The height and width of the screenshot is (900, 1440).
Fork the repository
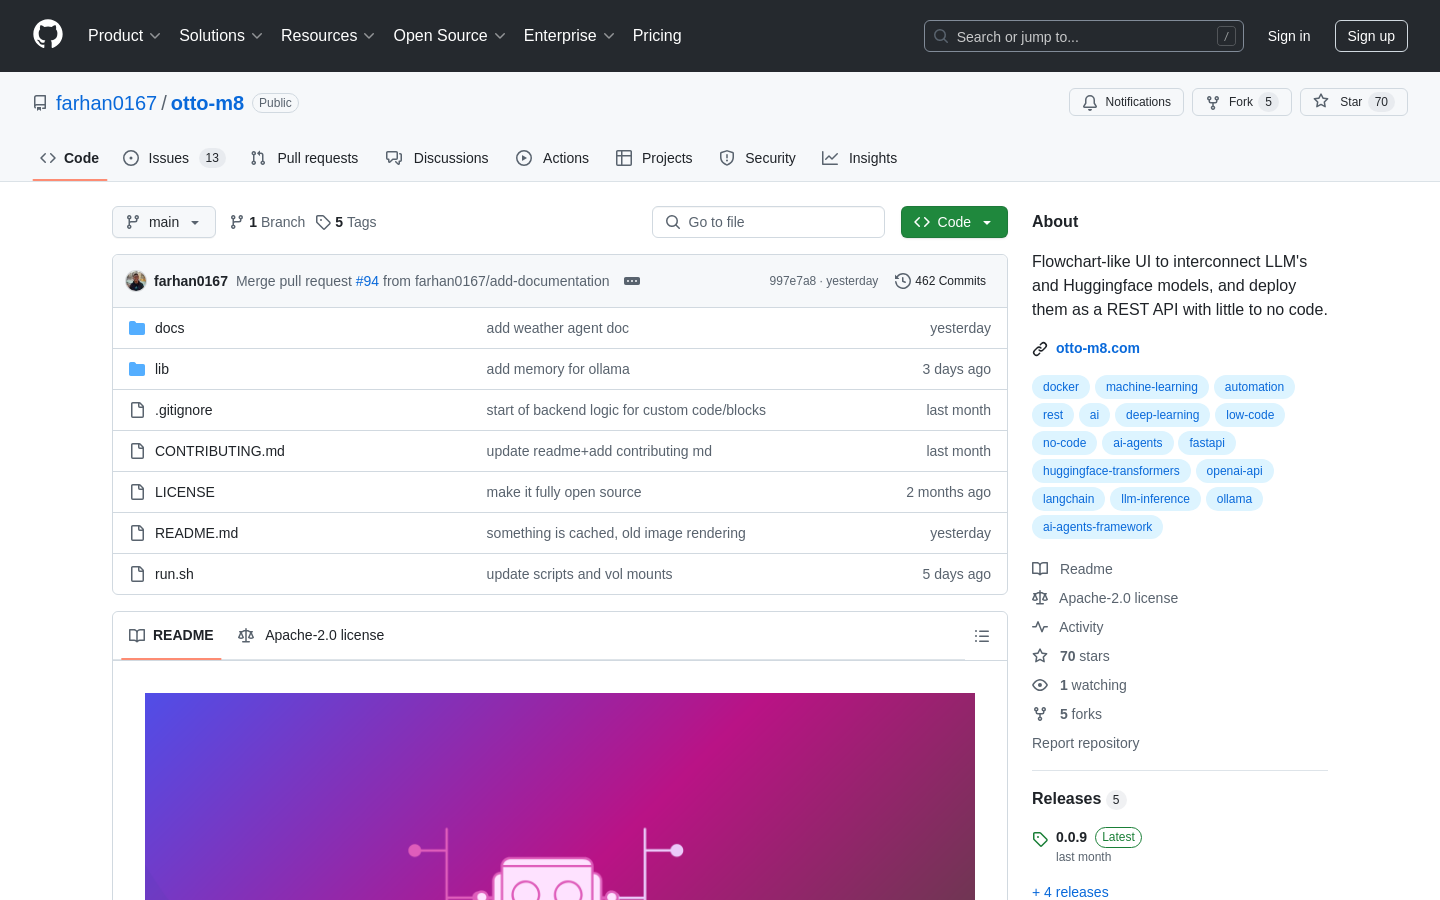coord(1241,102)
